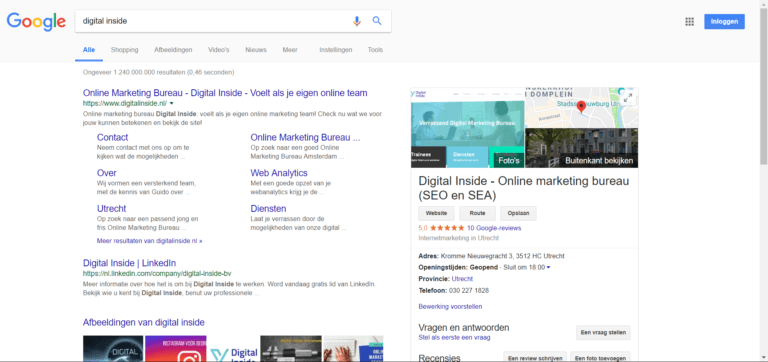The image size is (768, 362).
Task: Open Online Marketing Bureau - Digital Inside result
Action: click(225, 93)
